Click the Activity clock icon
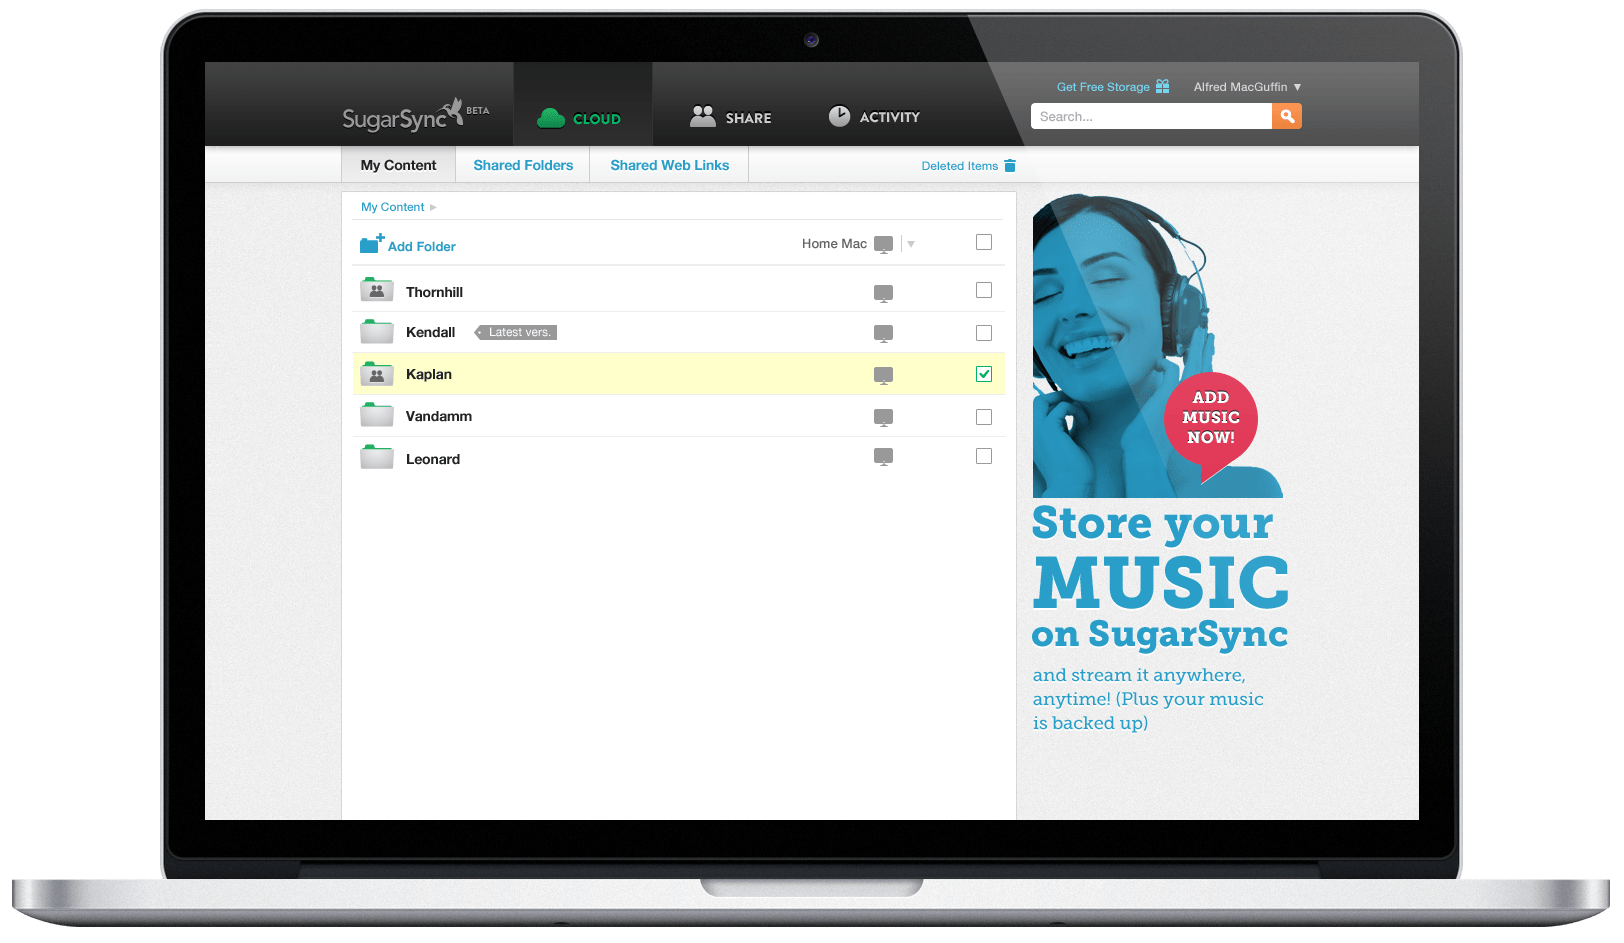1624x943 pixels. 839,116
